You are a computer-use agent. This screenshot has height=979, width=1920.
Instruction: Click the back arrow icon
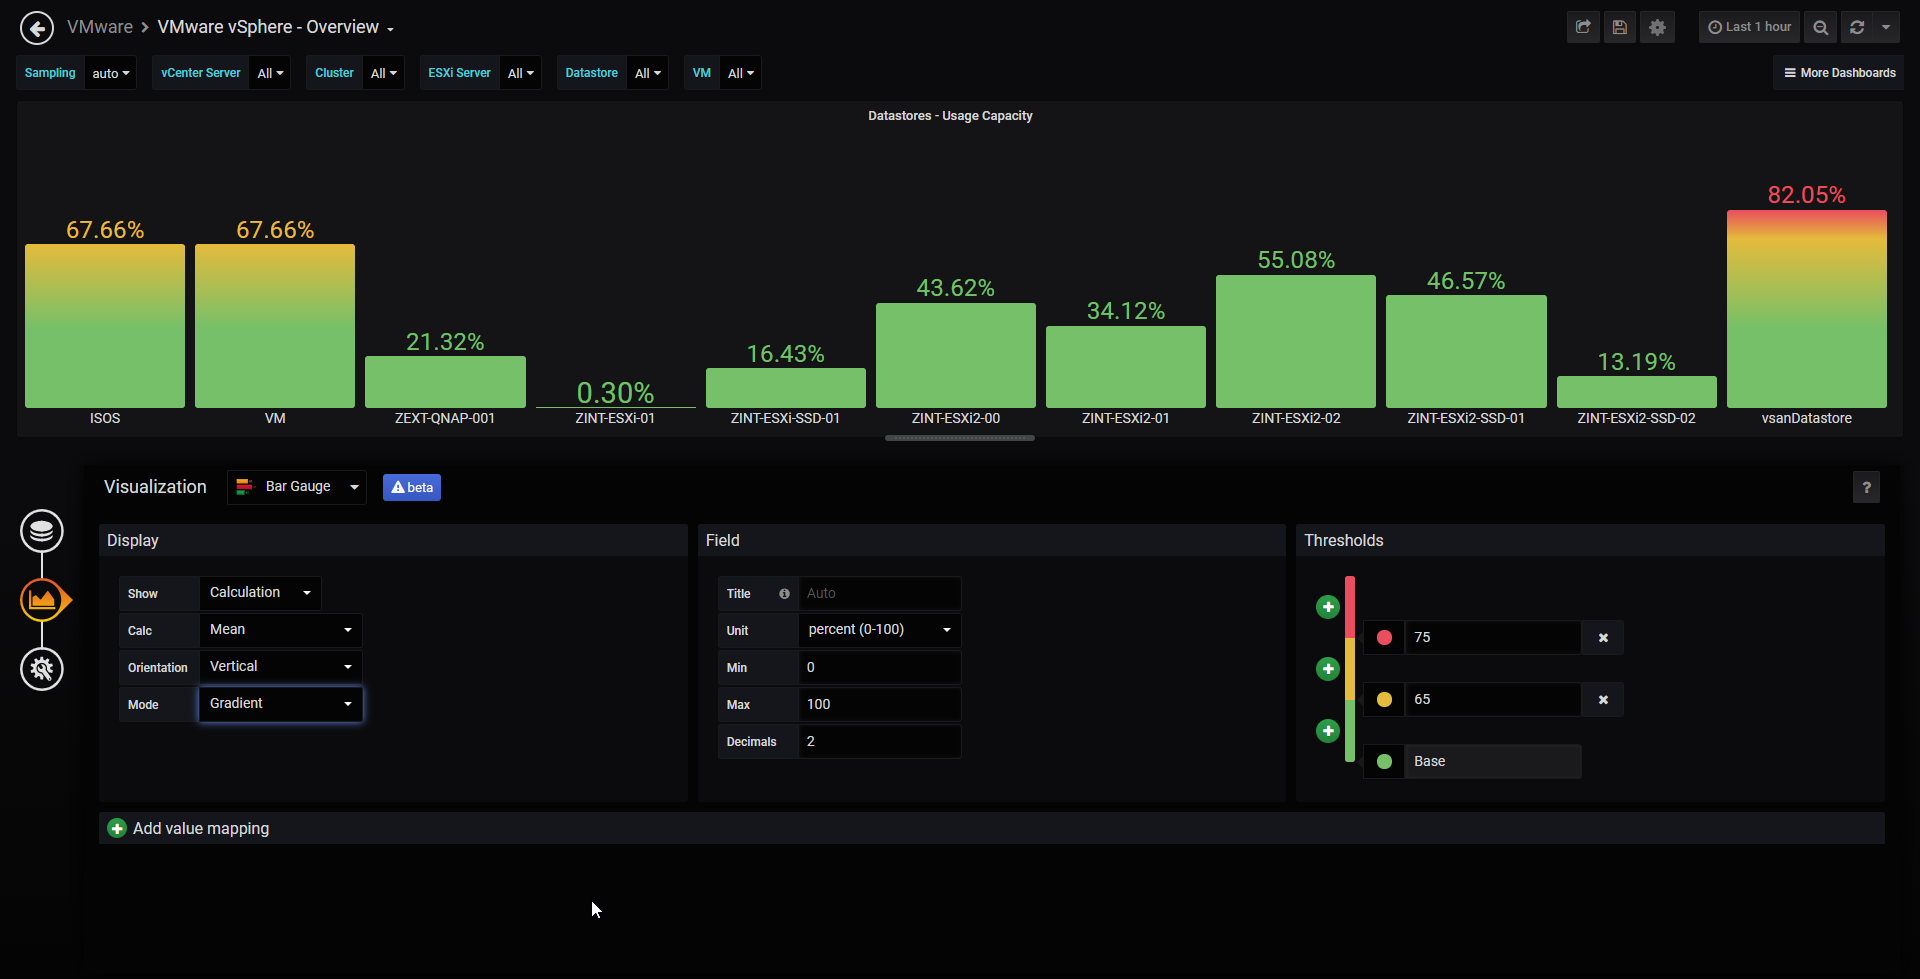pos(37,28)
